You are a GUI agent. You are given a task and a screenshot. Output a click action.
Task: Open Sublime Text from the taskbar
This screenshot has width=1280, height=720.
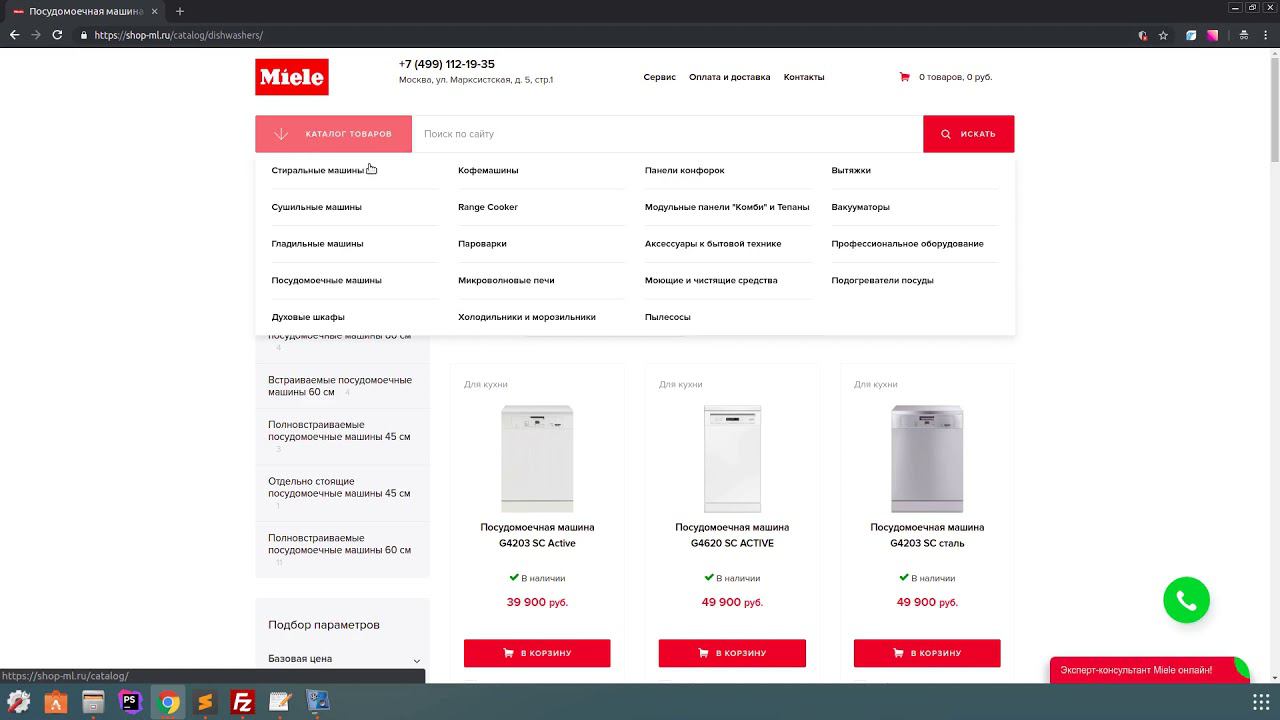pos(205,702)
